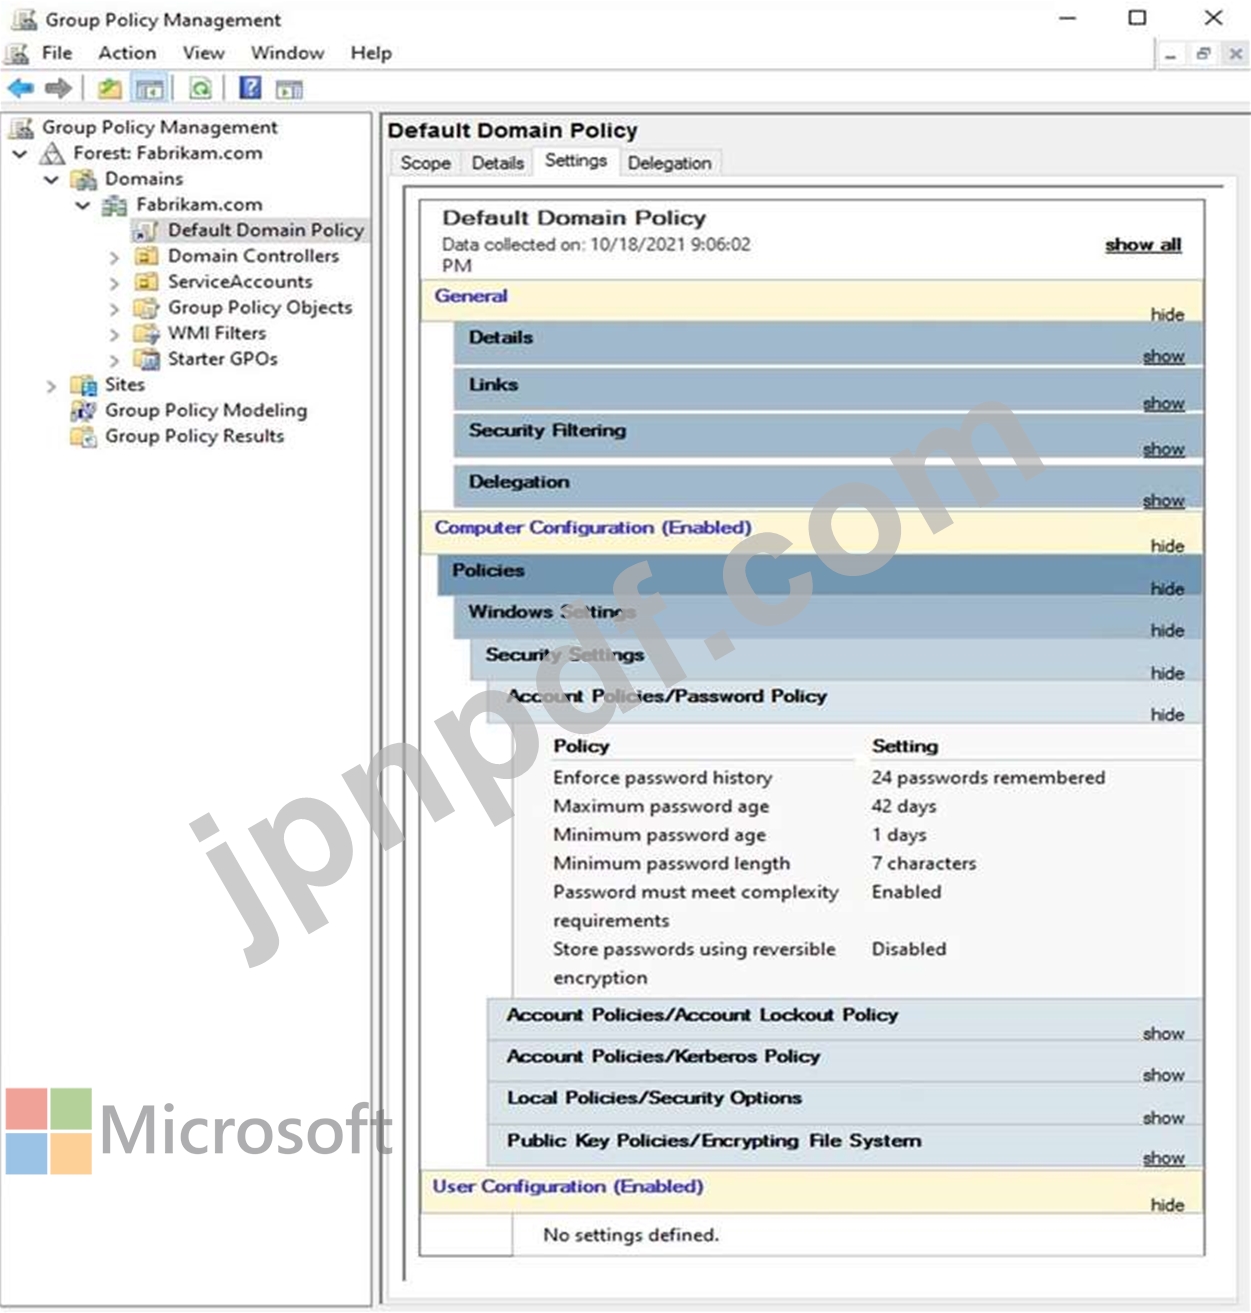This screenshot has height=1313, width=1251.
Task: Show the Local Policies/Security Options section
Action: [1164, 1118]
